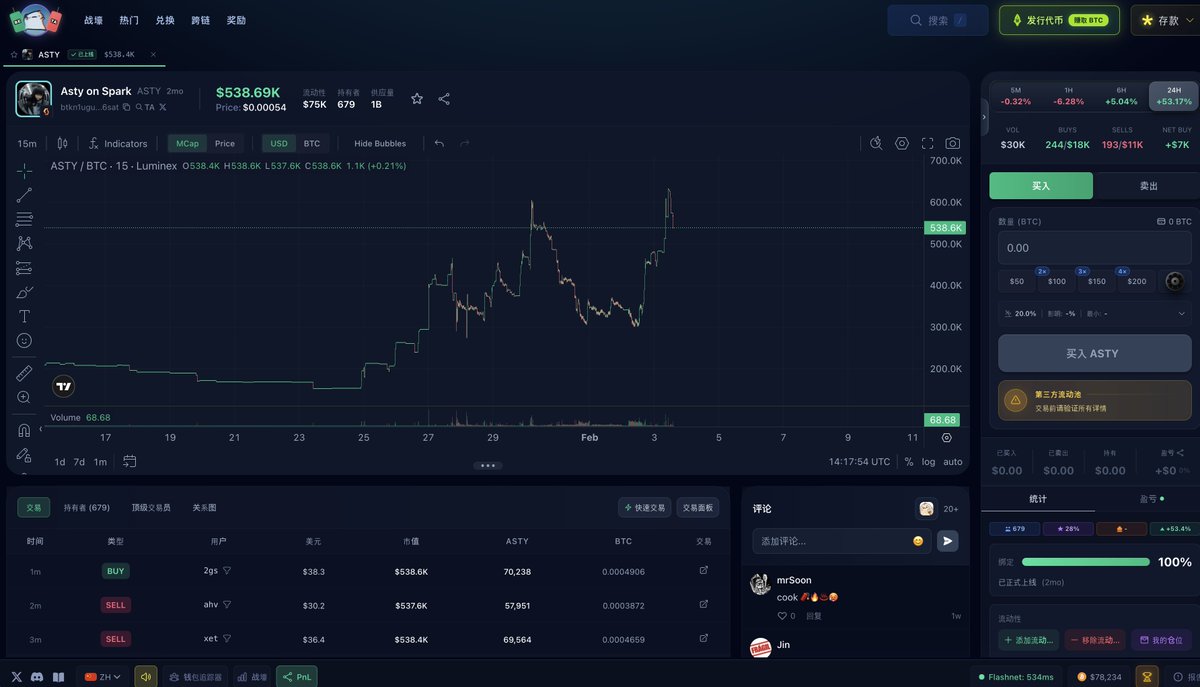Undo the last chart action
1200x687 pixels.
click(x=439, y=143)
